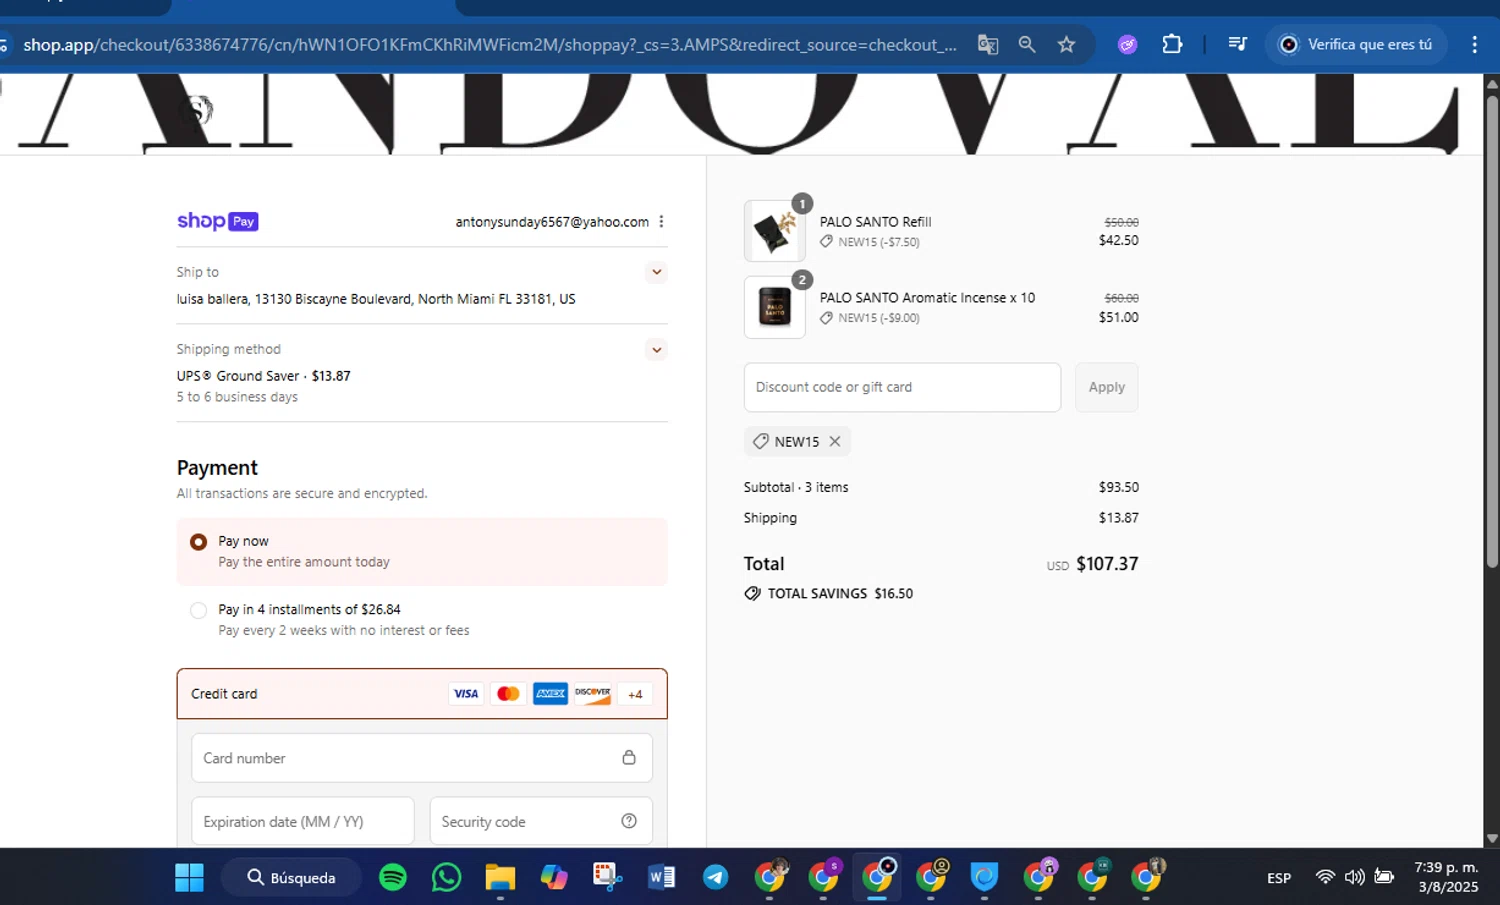This screenshot has height=905, width=1500.
Task: Click the ESP language indicator
Action: click(x=1279, y=878)
